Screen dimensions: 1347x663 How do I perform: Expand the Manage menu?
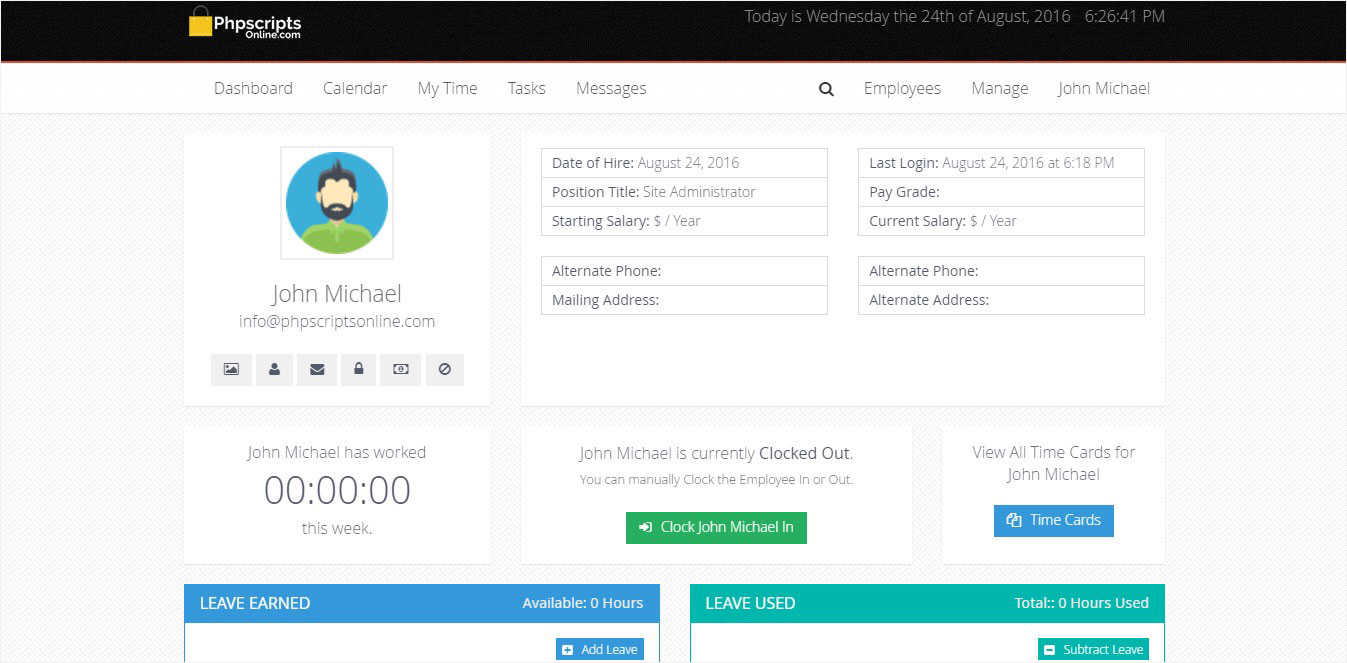1000,88
